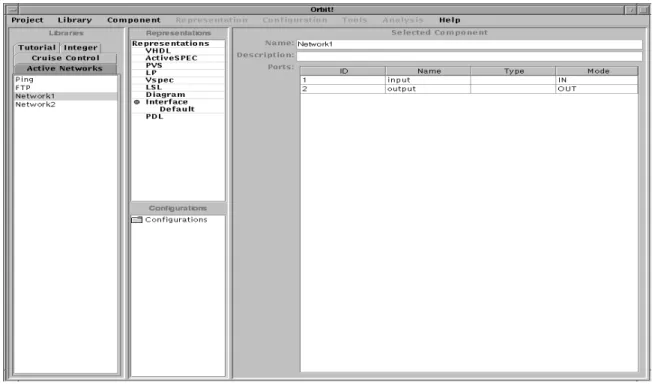Switch to the Integer library tab
This screenshot has width=652, height=386.
(x=81, y=47)
